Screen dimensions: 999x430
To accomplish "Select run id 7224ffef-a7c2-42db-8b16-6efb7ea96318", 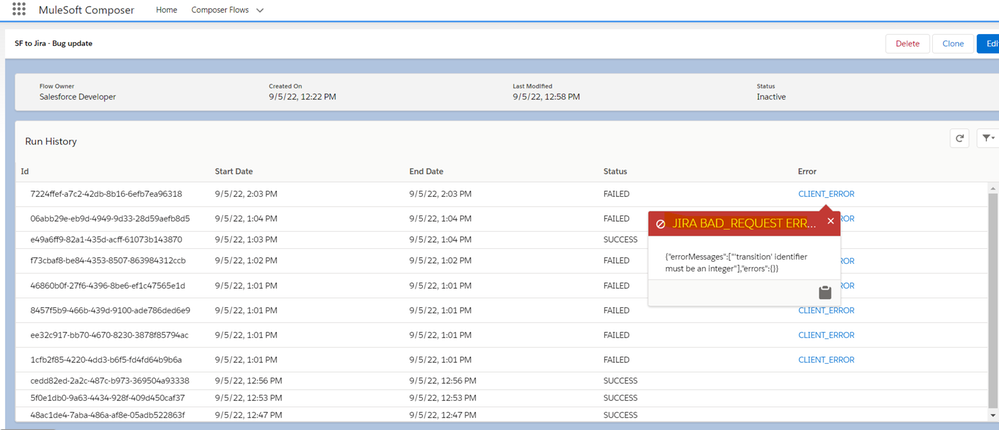I will (106, 194).
